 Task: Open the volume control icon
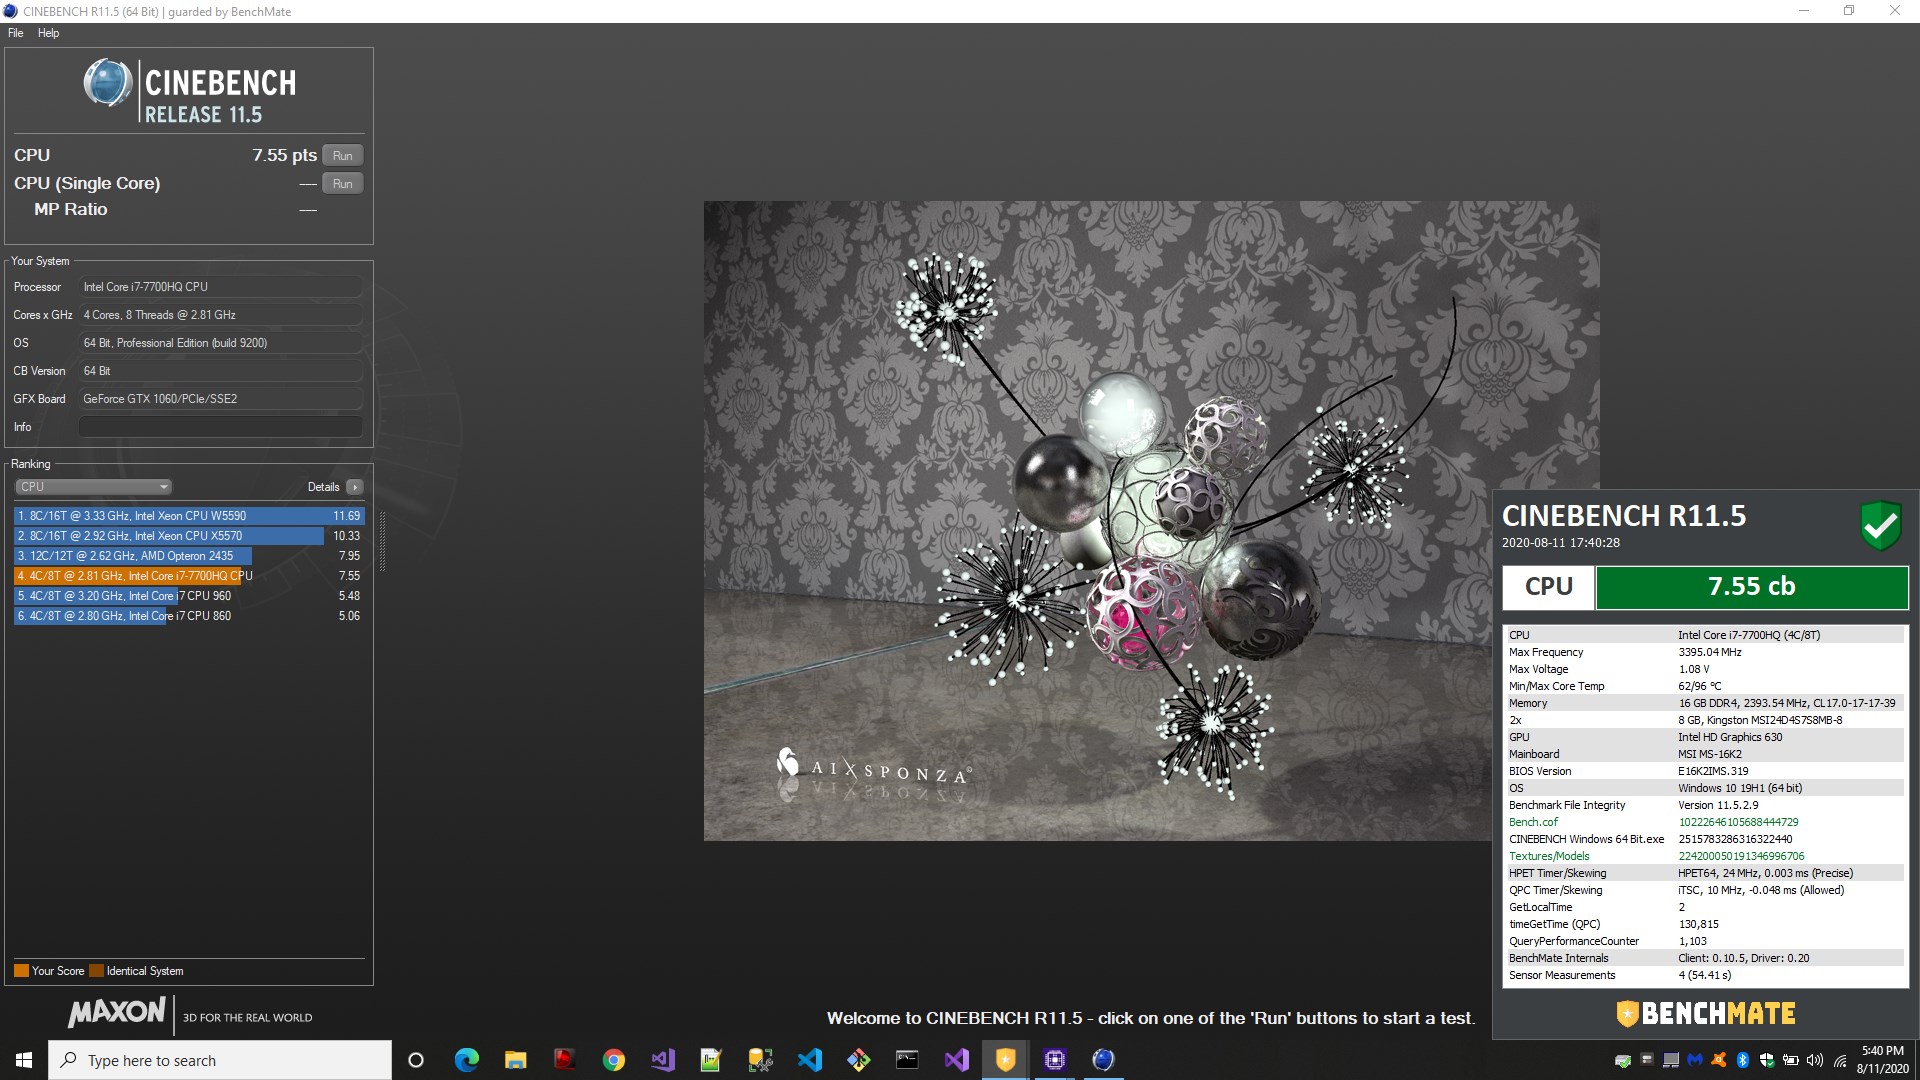(1815, 1060)
